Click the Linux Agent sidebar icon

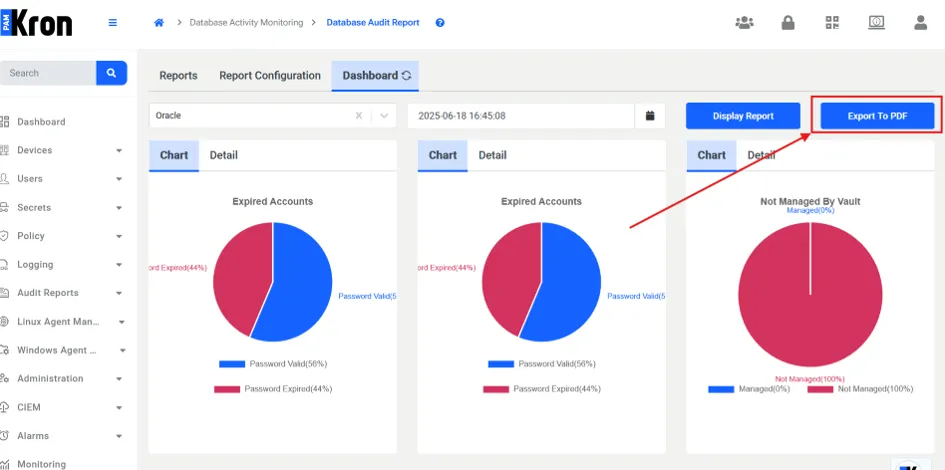click(5, 322)
